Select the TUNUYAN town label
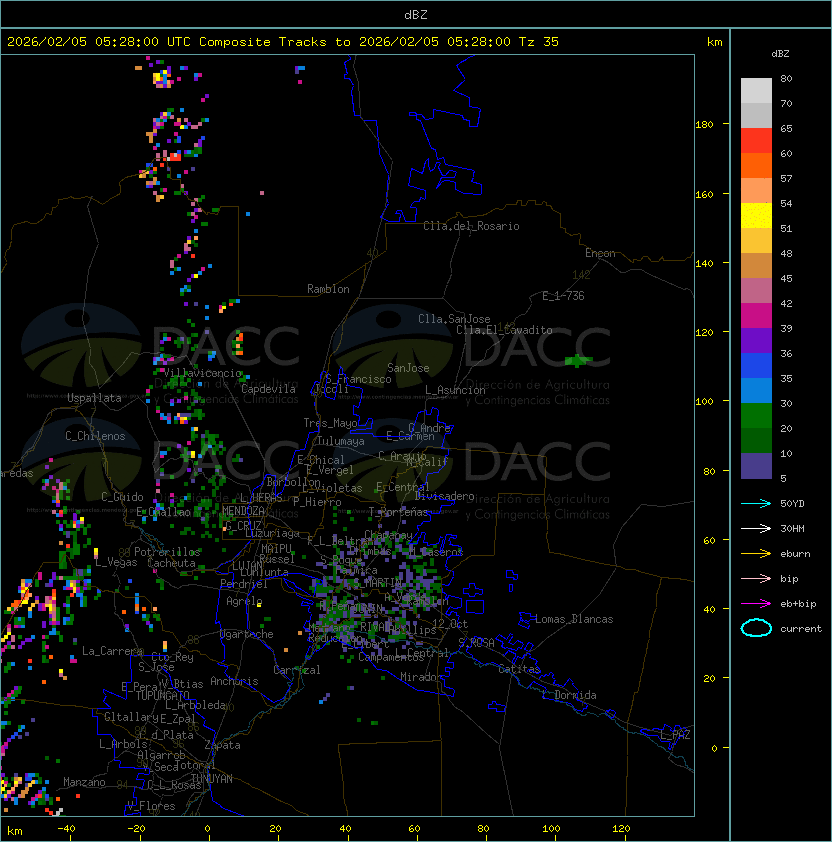 point(211,778)
